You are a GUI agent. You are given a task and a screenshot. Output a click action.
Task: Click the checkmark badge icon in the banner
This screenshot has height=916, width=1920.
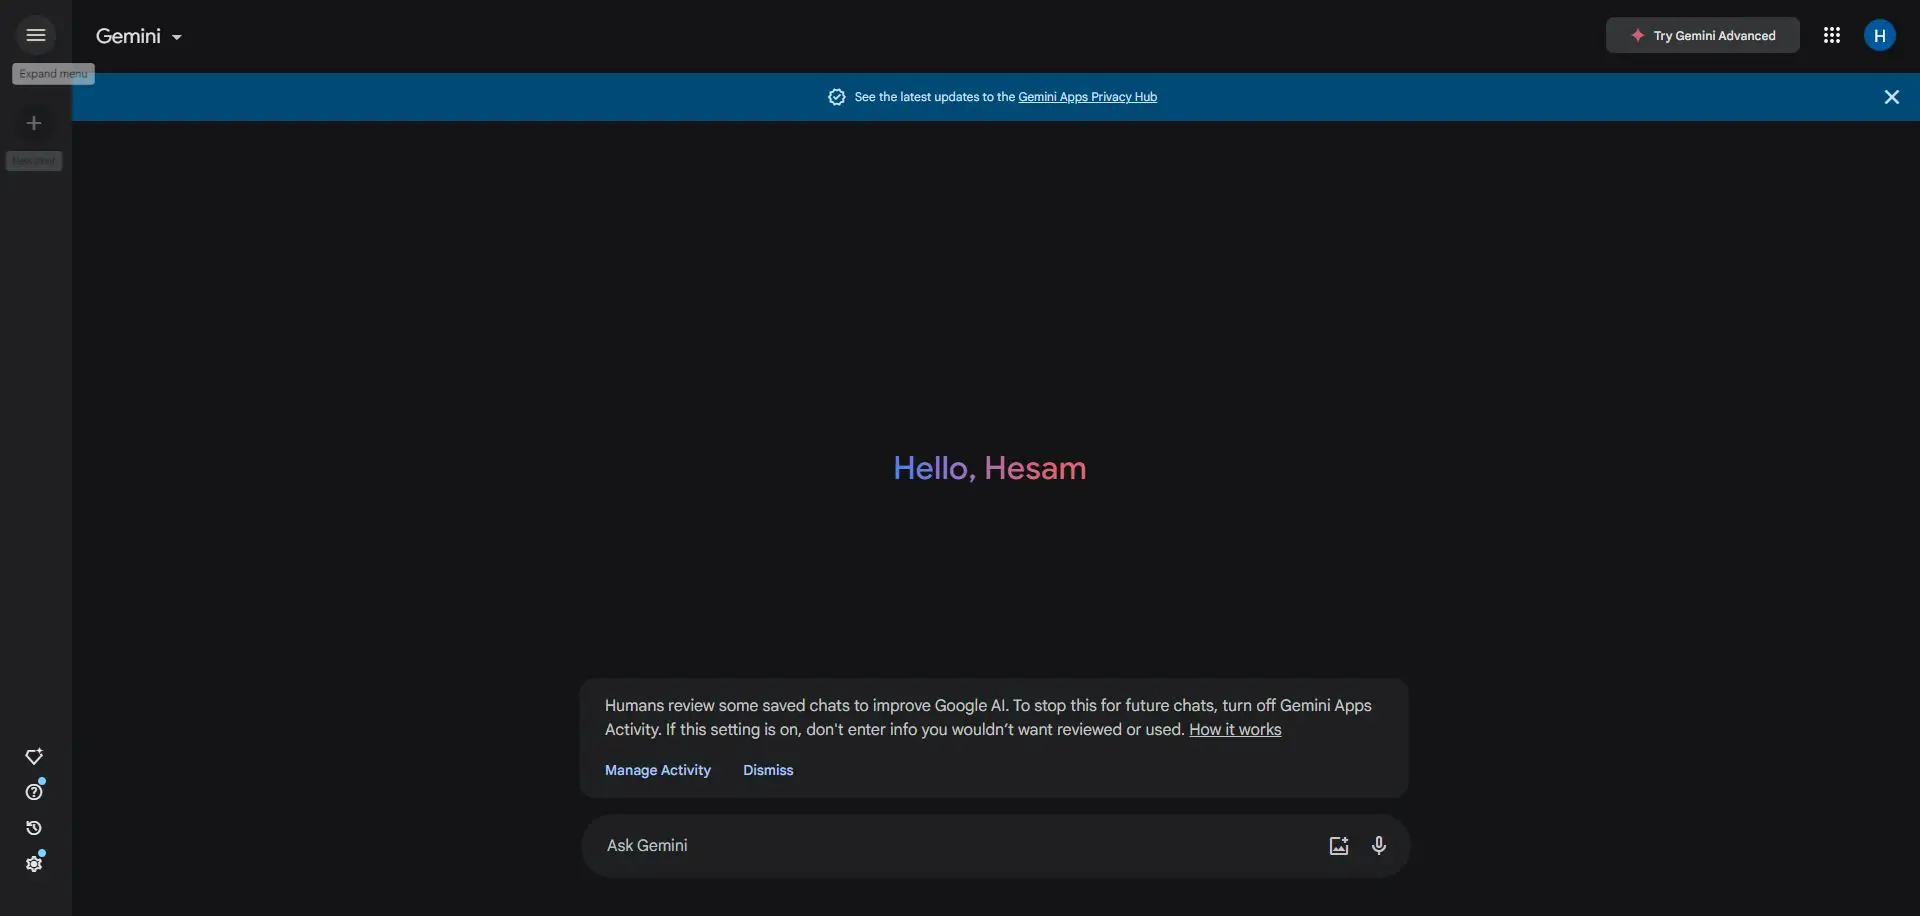click(x=837, y=97)
